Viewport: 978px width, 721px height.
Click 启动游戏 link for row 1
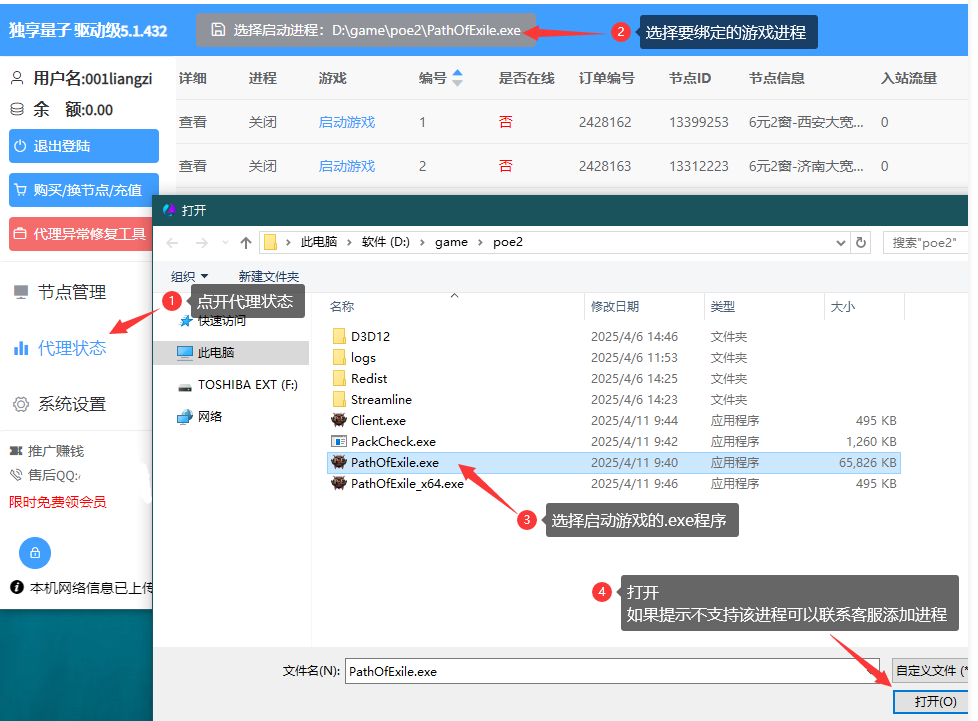point(347,122)
